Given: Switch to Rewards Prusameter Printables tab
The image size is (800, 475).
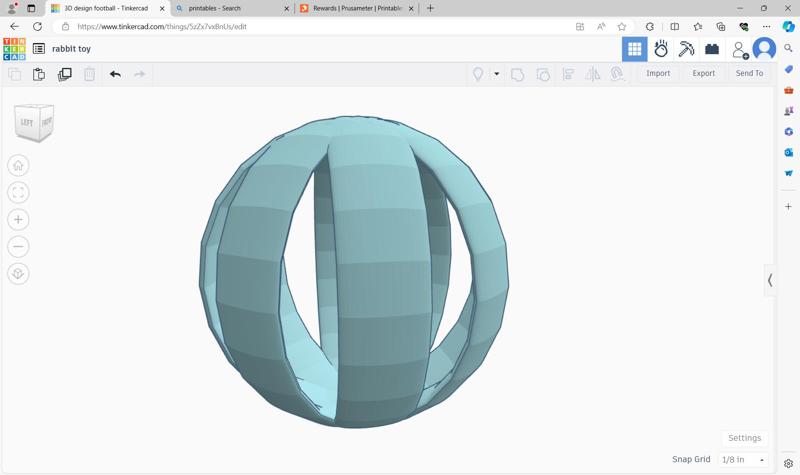Looking at the screenshot, I should pyautogui.click(x=357, y=8).
